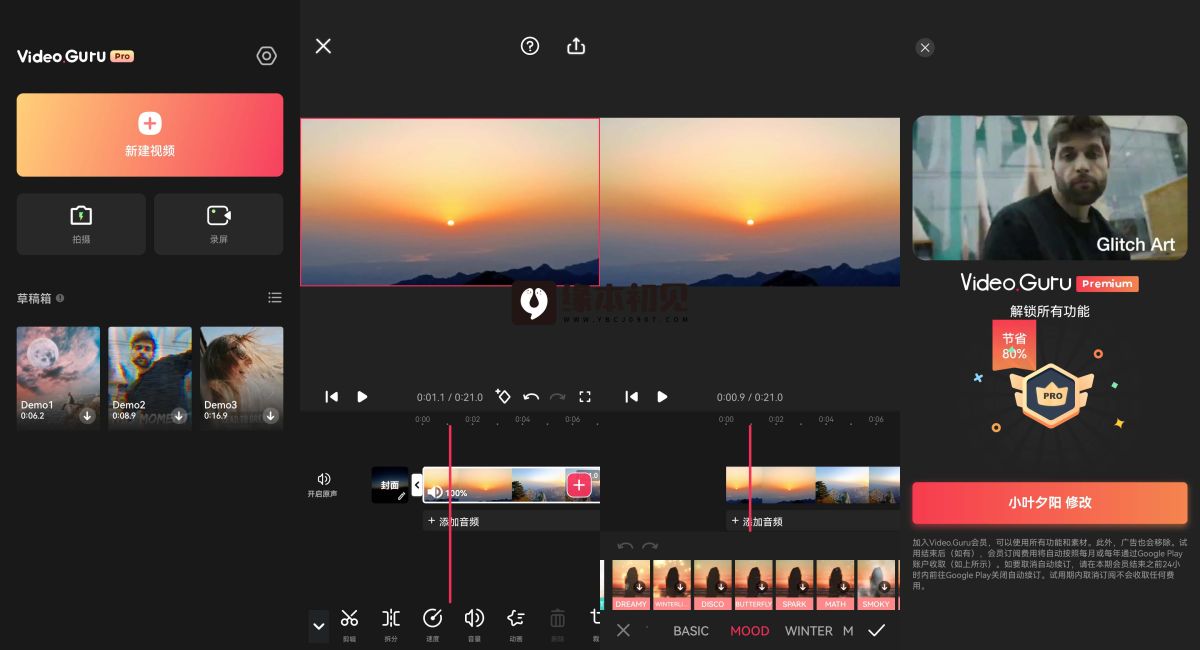
Task: Open the 草稿箱 info icon
Action: click(x=61, y=298)
